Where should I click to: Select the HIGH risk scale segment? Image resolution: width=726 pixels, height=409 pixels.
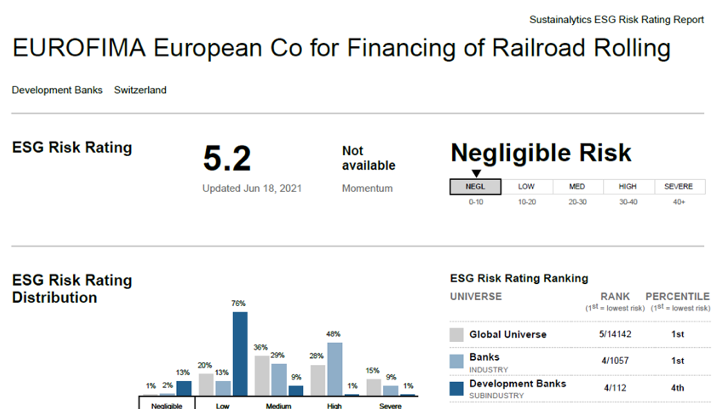(x=628, y=186)
